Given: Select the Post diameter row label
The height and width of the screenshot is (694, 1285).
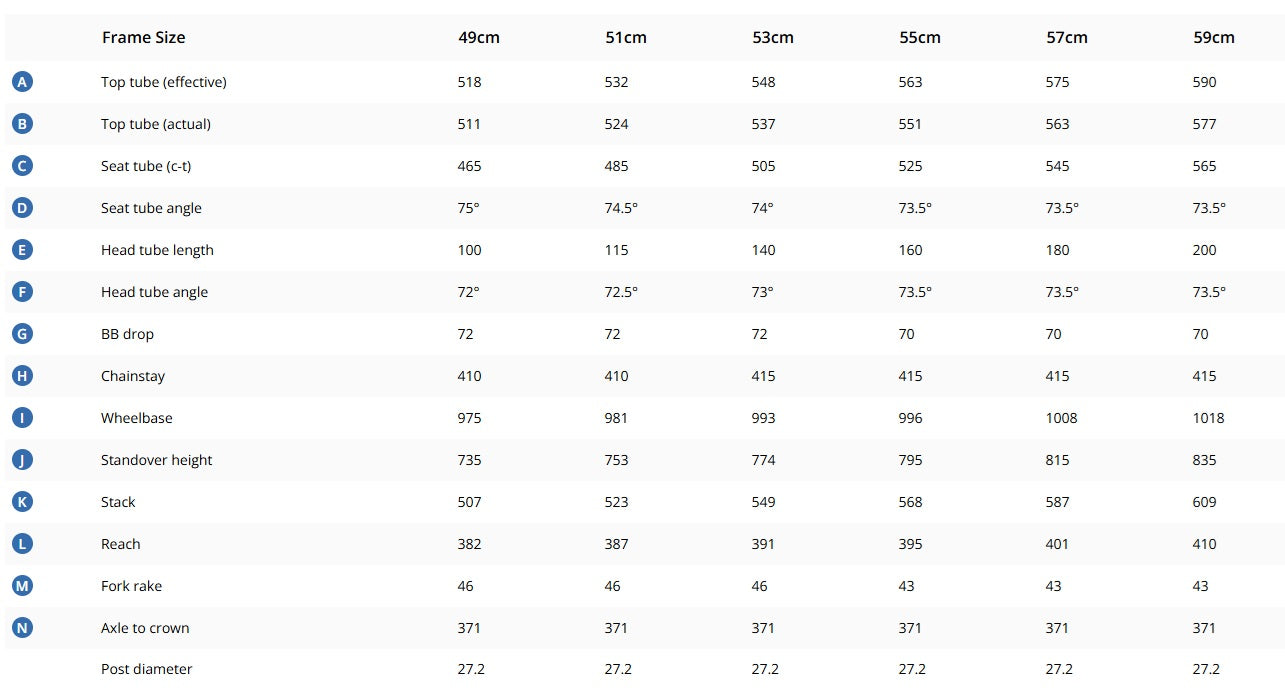Looking at the screenshot, I should (146, 669).
